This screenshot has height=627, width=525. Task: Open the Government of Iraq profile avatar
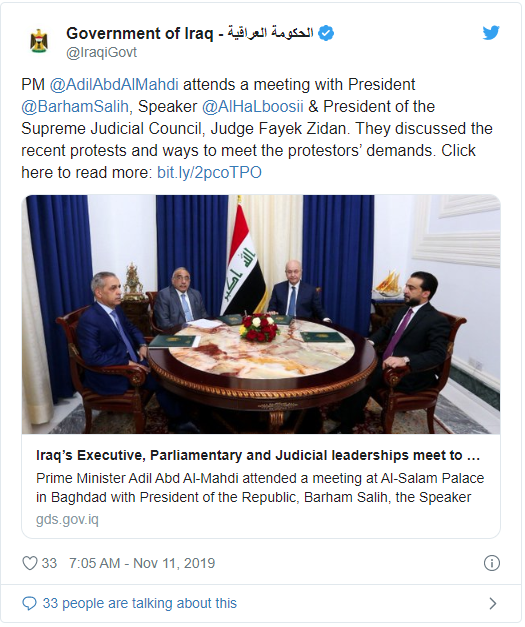[x=39, y=40]
